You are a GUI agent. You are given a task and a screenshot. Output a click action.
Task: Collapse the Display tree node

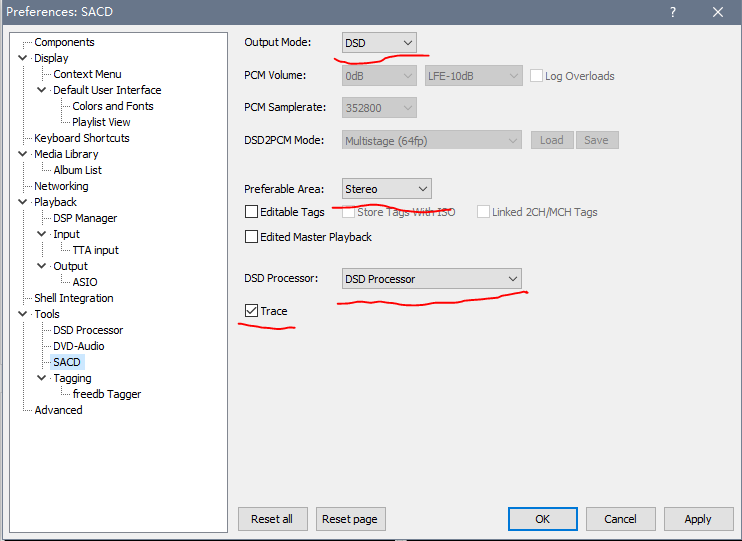tap(23, 58)
